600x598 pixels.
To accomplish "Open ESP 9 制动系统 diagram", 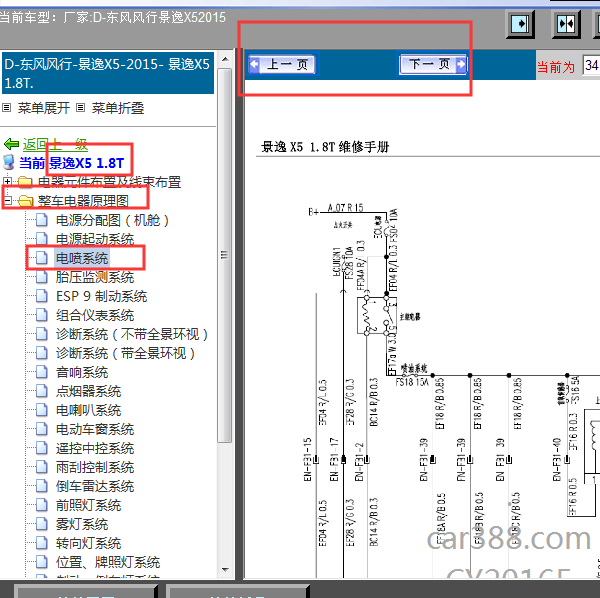I will 101,297.
